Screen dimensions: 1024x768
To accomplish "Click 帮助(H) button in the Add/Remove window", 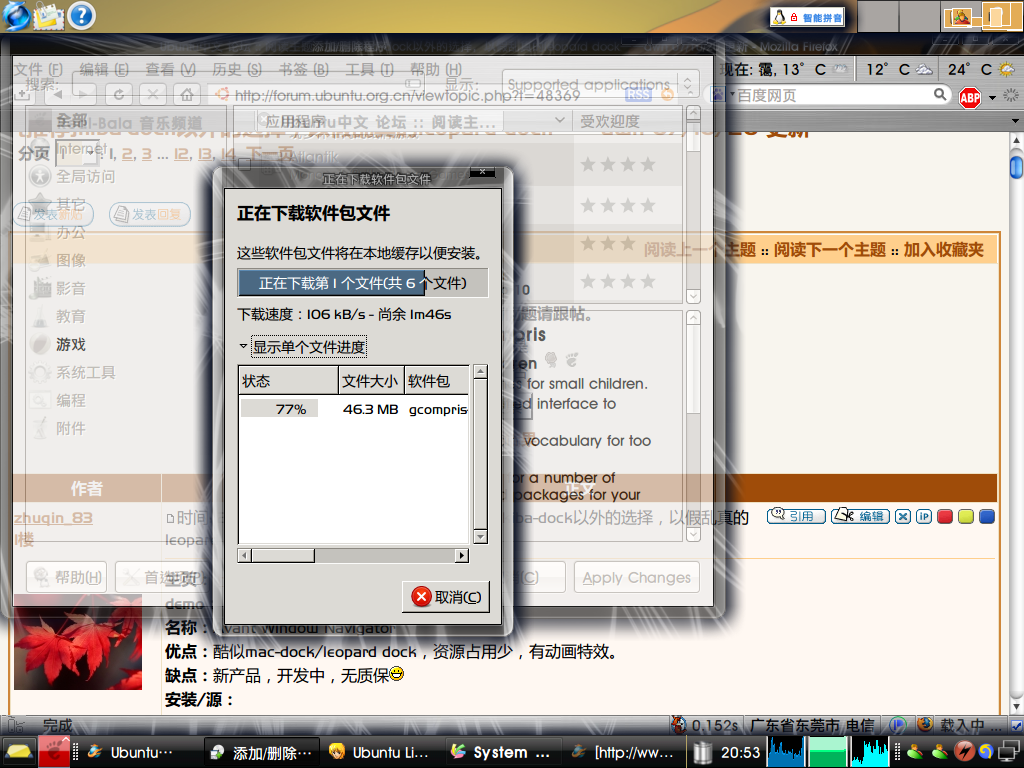I will click(67, 577).
